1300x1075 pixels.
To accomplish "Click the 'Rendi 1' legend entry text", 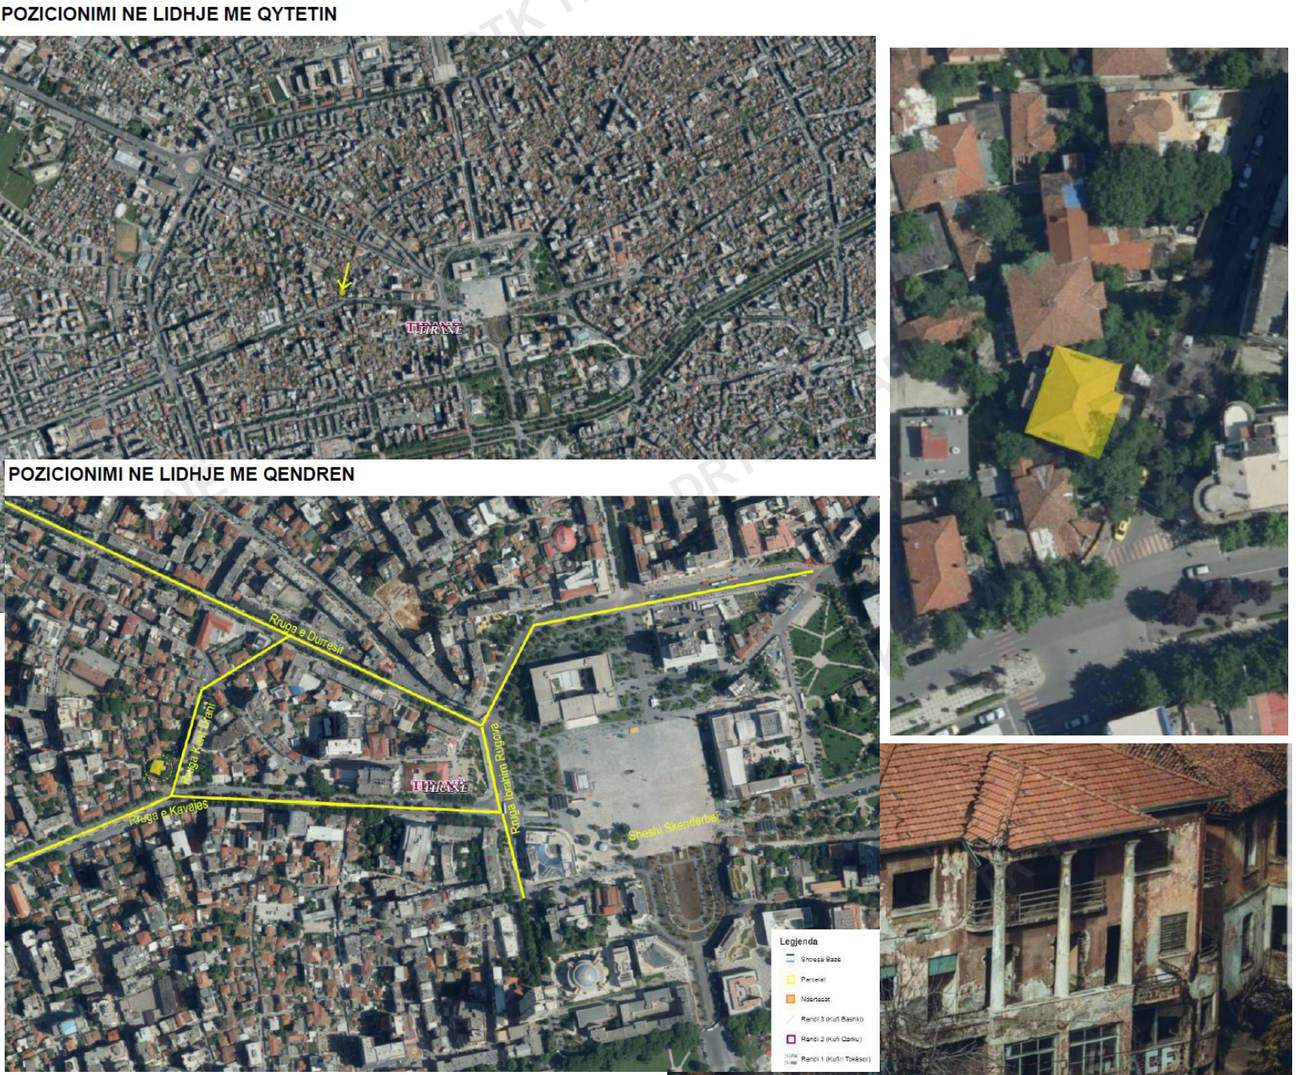I will pos(835,1059).
